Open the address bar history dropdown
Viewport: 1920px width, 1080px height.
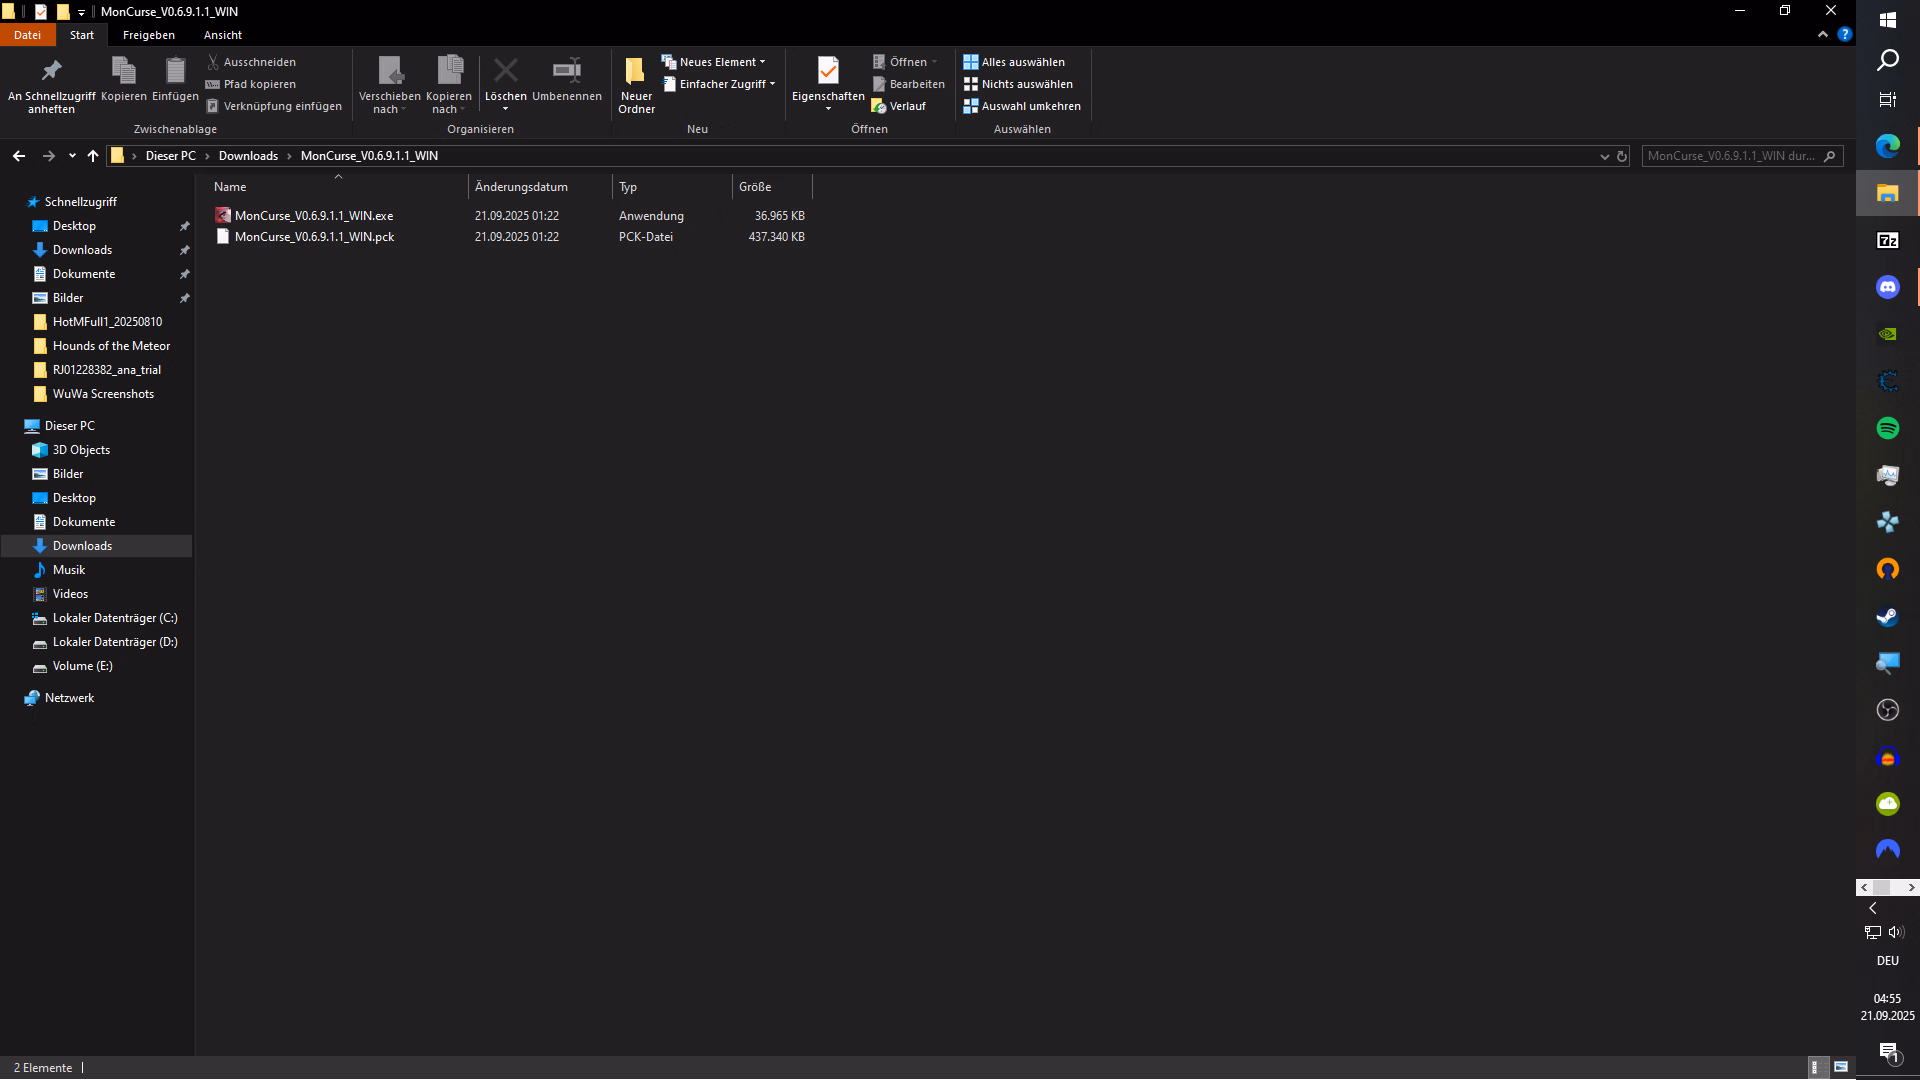pos(1604,156)
